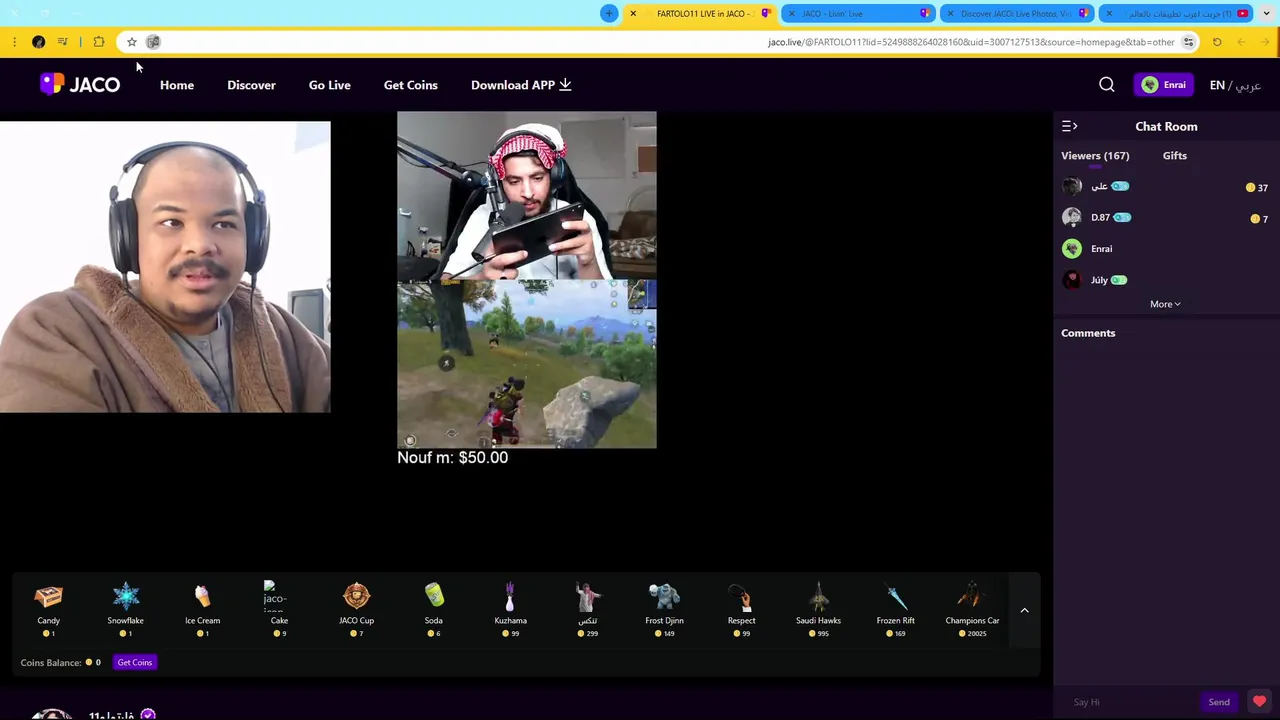Send the Frost Djinn gift
The width and height of the screenshot is (1280, 720).
coord(664,609)
